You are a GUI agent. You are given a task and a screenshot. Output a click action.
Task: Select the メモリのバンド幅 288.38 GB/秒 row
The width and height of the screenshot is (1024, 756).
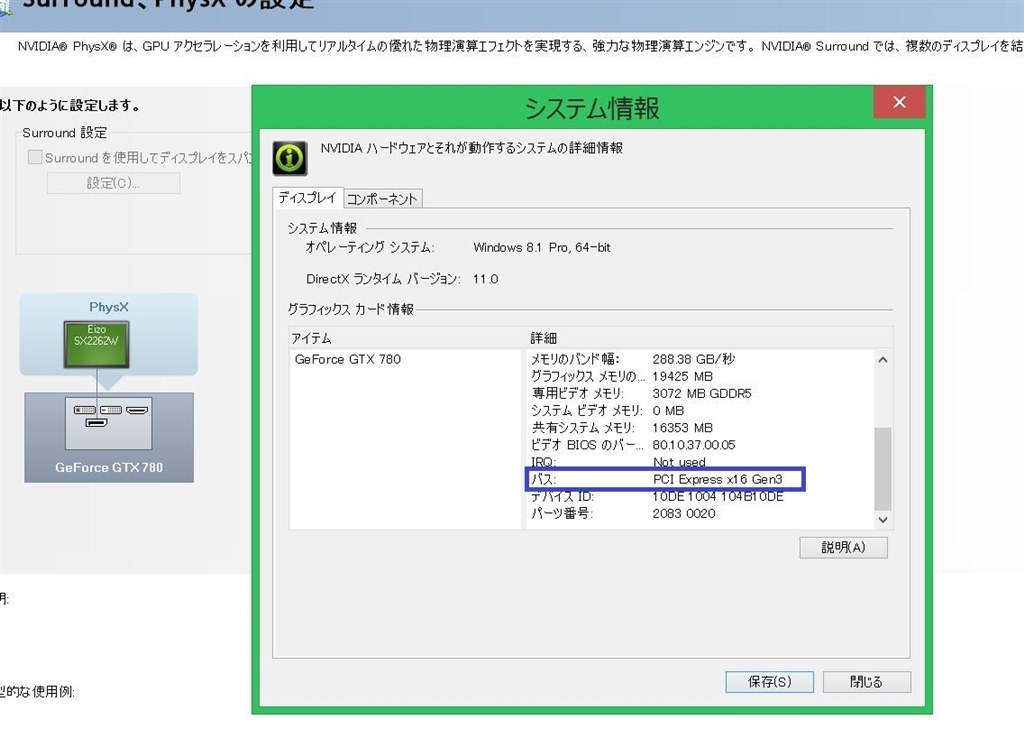[699, 359]
